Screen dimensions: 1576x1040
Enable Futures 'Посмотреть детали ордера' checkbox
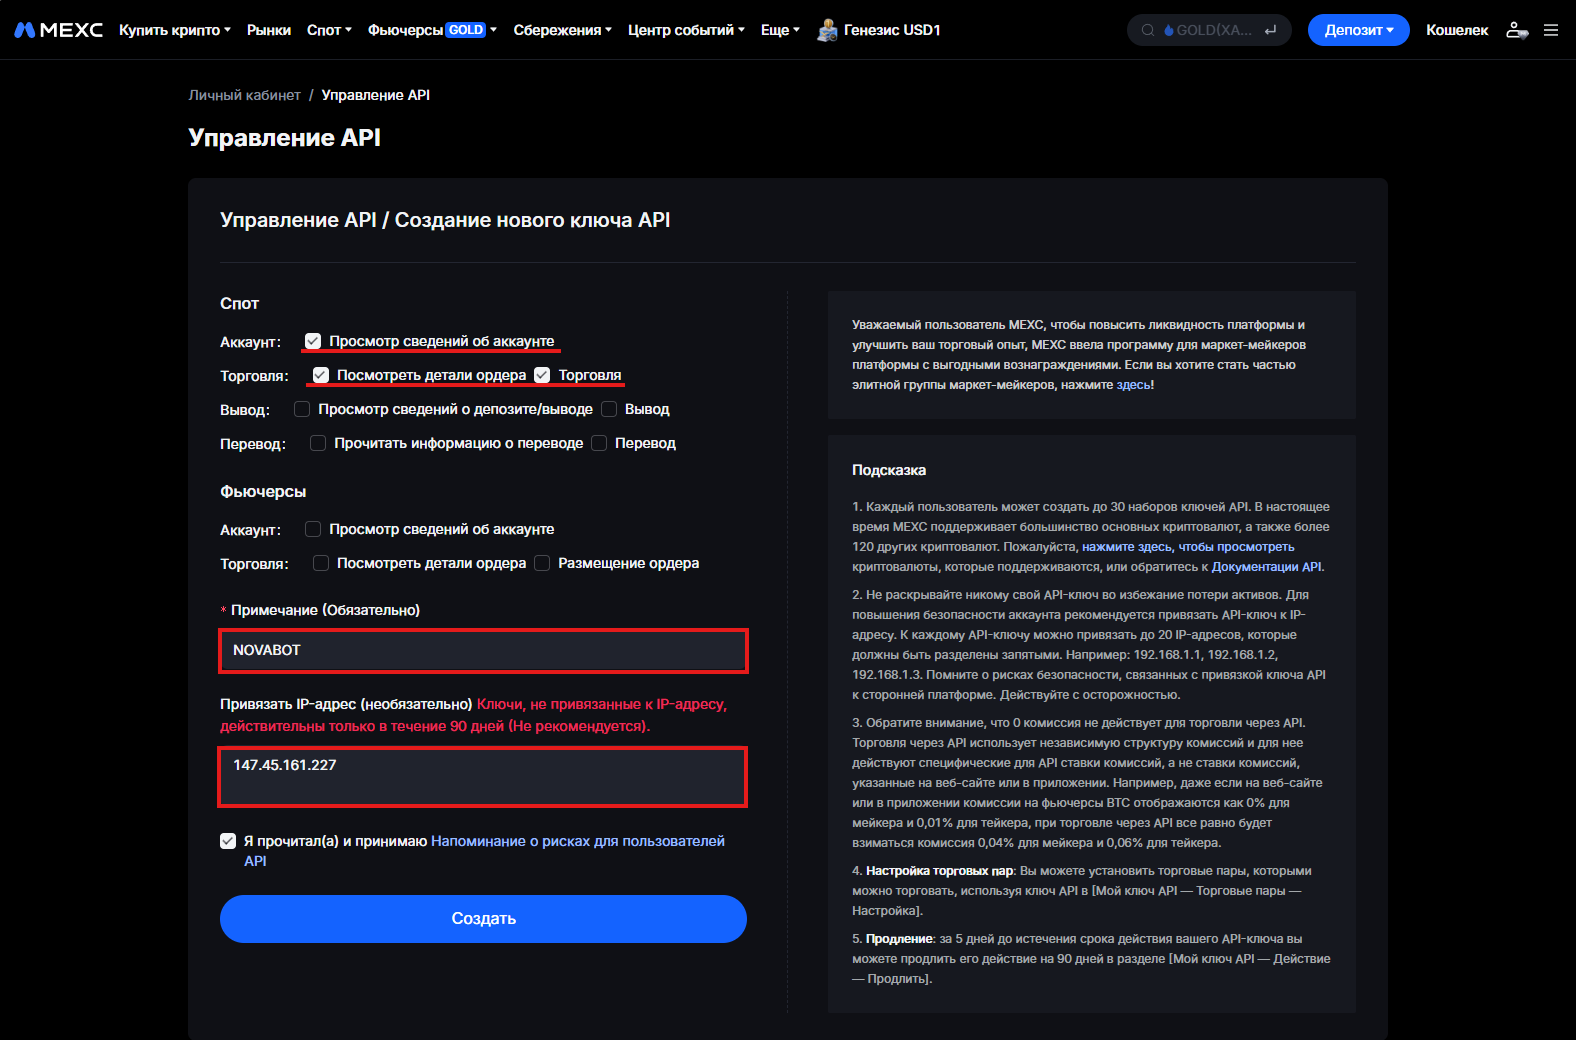321,563
